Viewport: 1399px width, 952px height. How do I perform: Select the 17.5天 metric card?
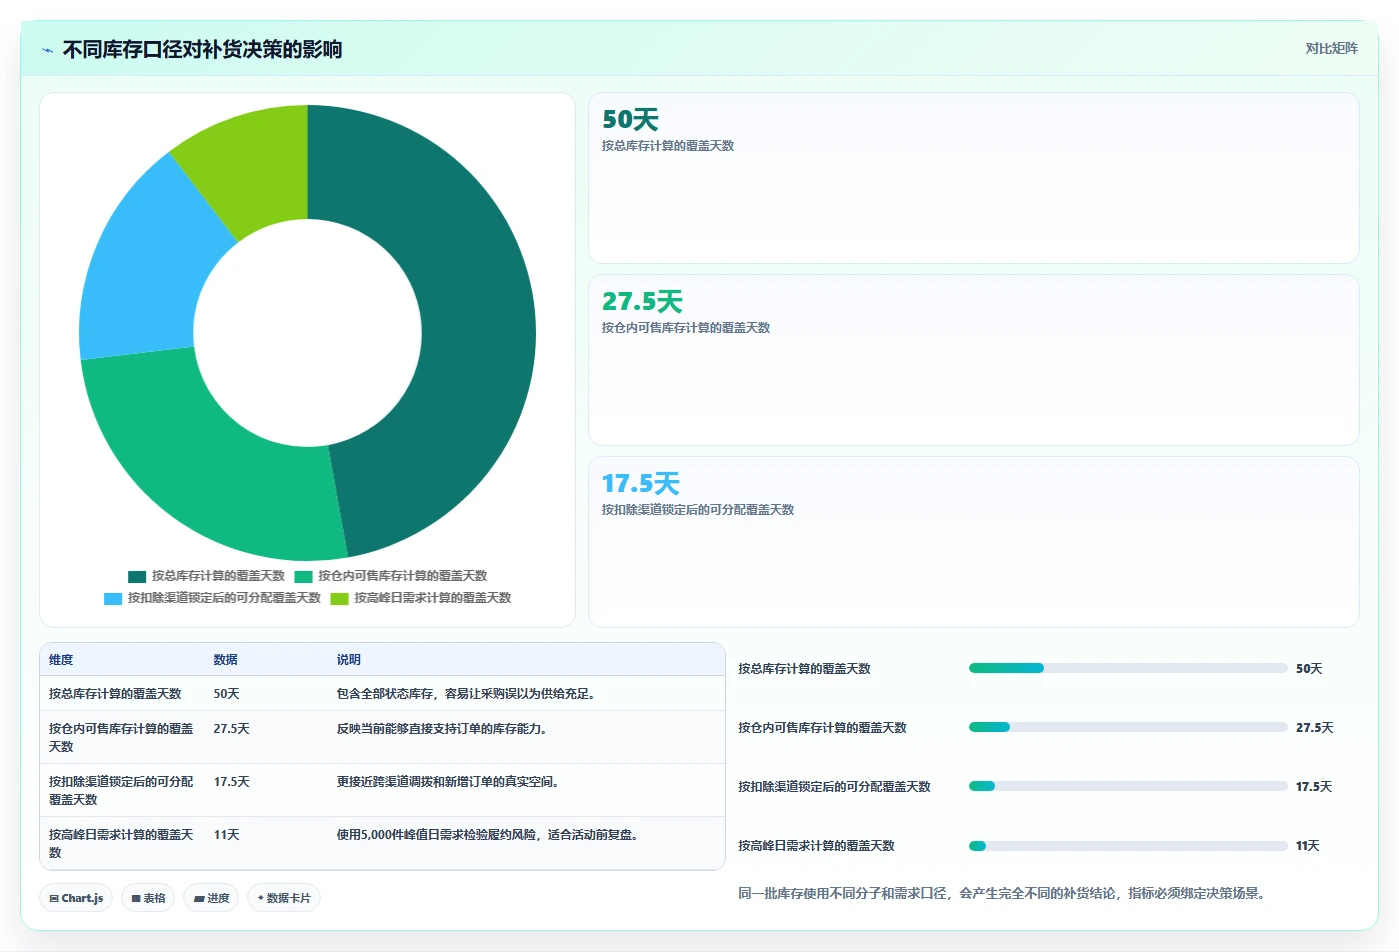coord(974,542)
